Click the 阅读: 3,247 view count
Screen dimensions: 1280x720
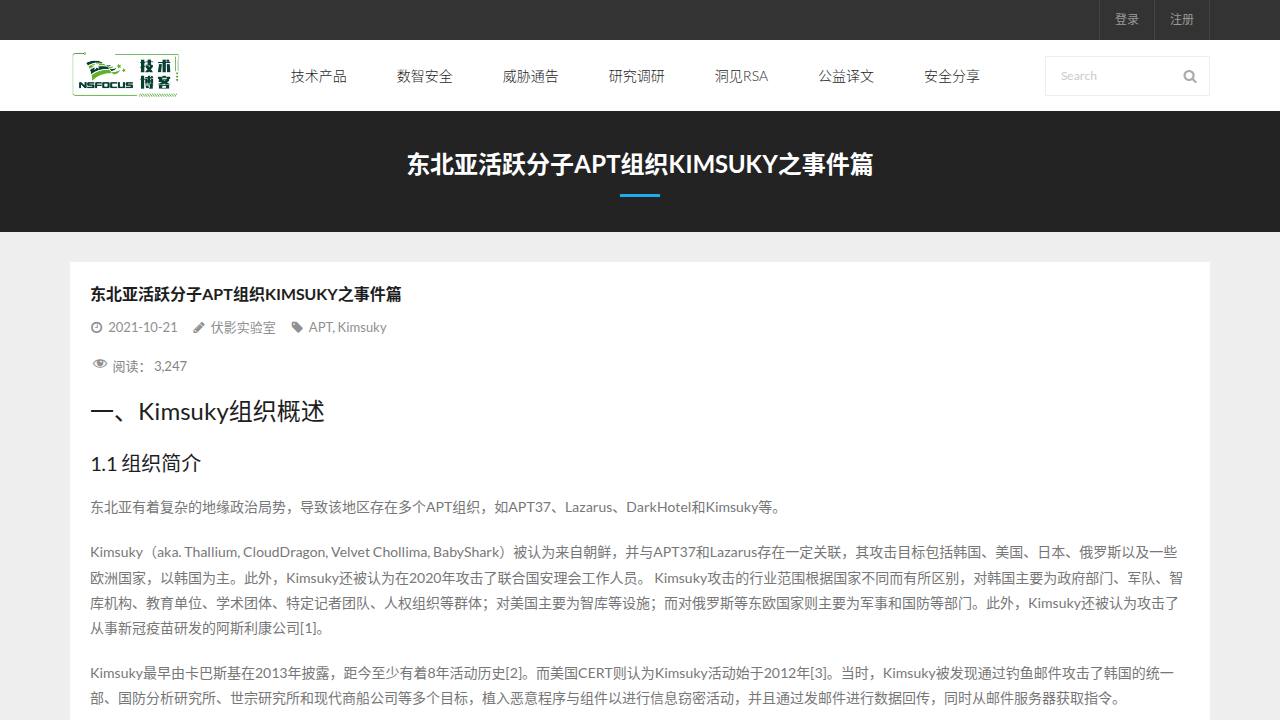click(x=150, y=366)
